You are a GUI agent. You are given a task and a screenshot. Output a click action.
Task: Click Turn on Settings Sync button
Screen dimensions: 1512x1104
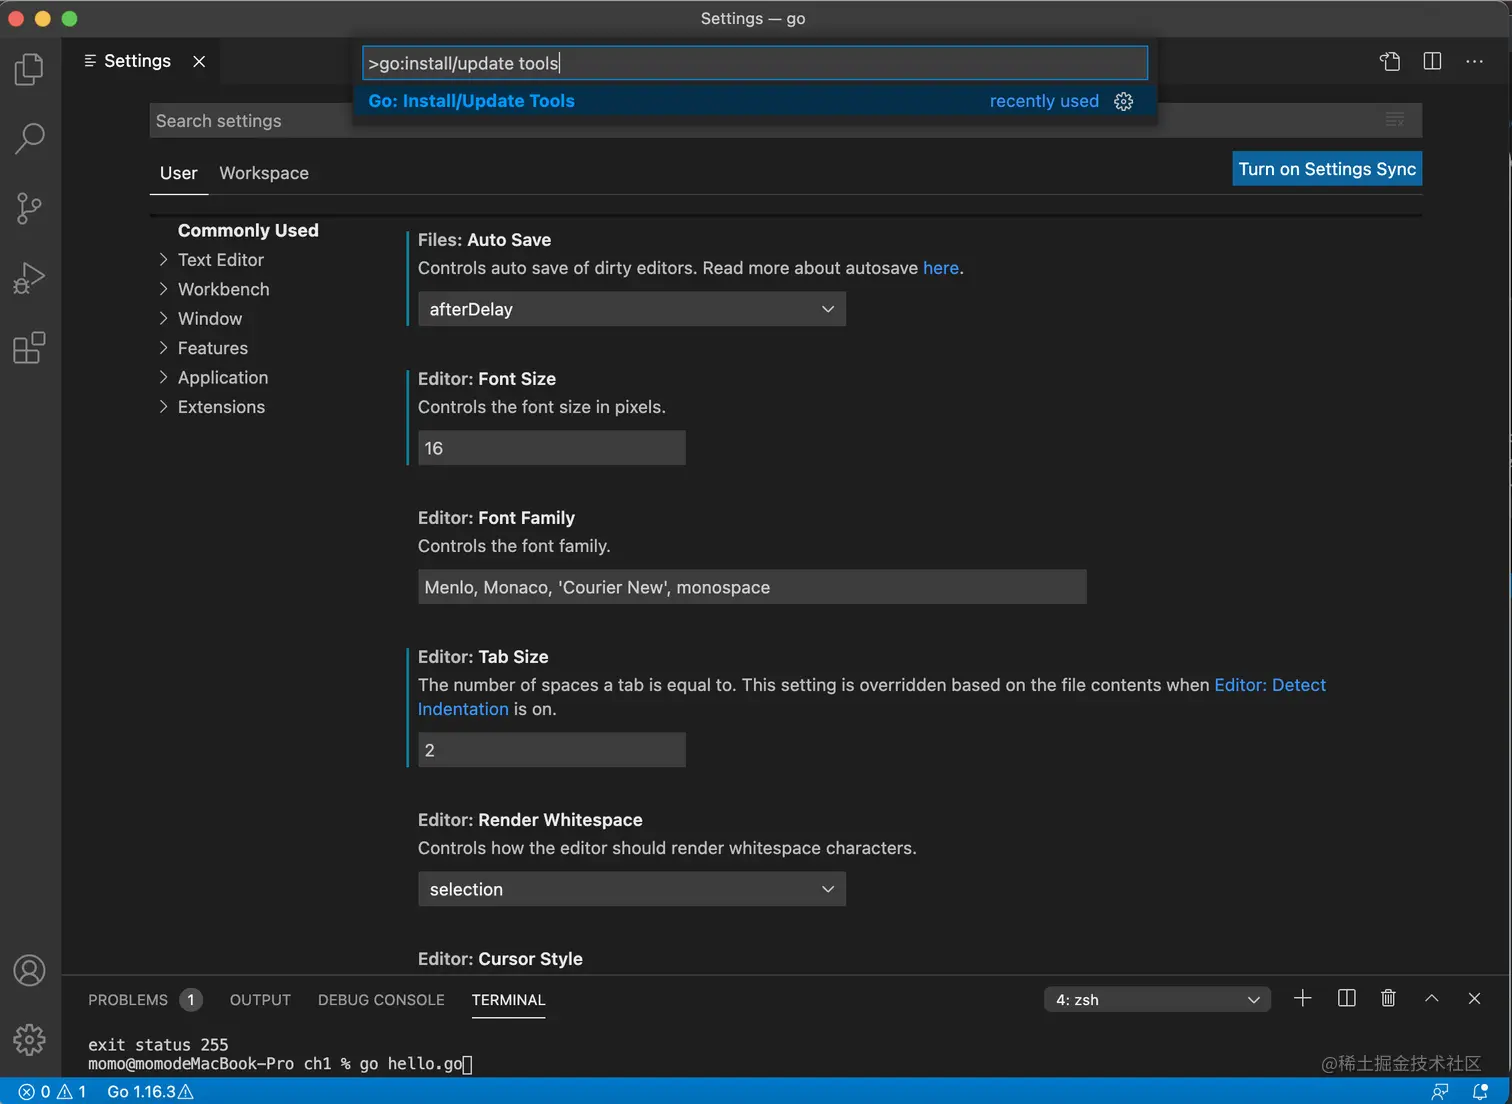pyautogui.click(x=1327, y=169)
